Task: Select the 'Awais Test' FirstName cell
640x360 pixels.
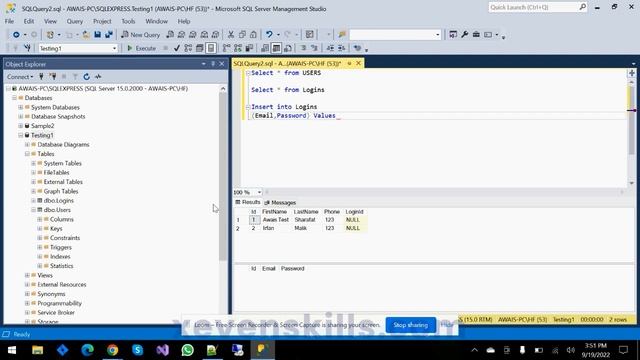Action: coord(276,220)
